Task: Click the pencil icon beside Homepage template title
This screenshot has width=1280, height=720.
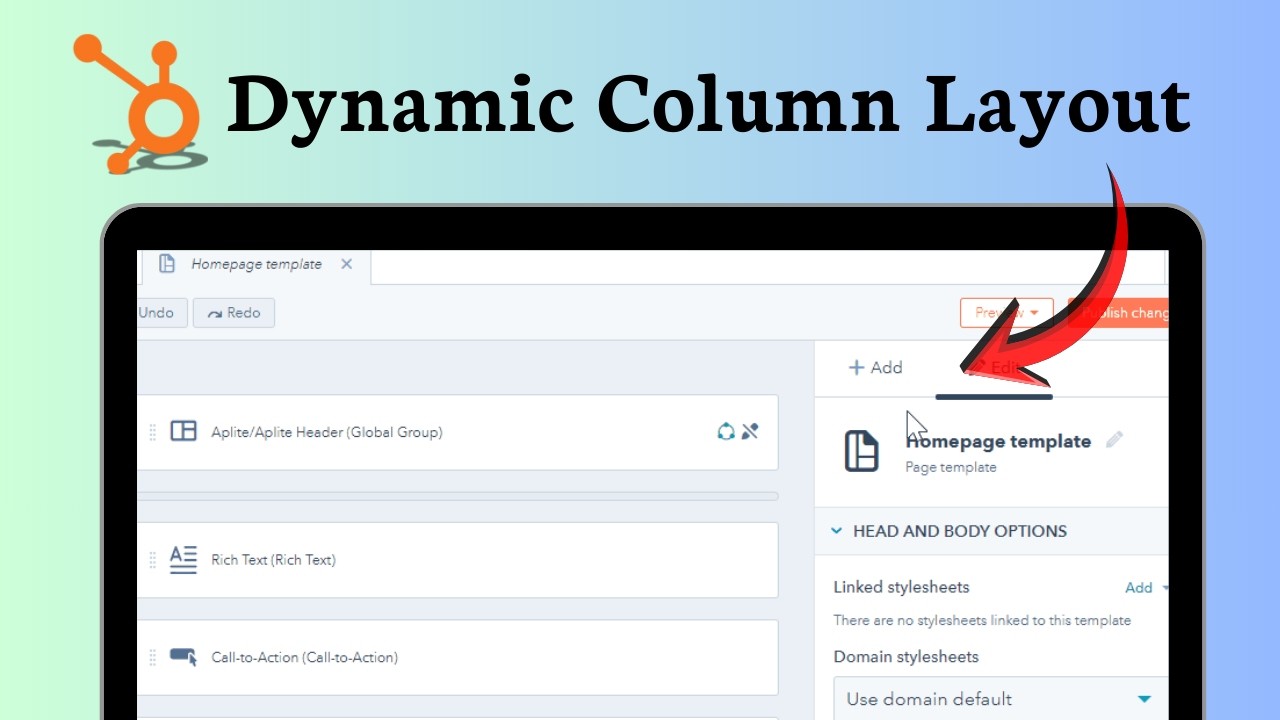Action: pos(1114,440)
